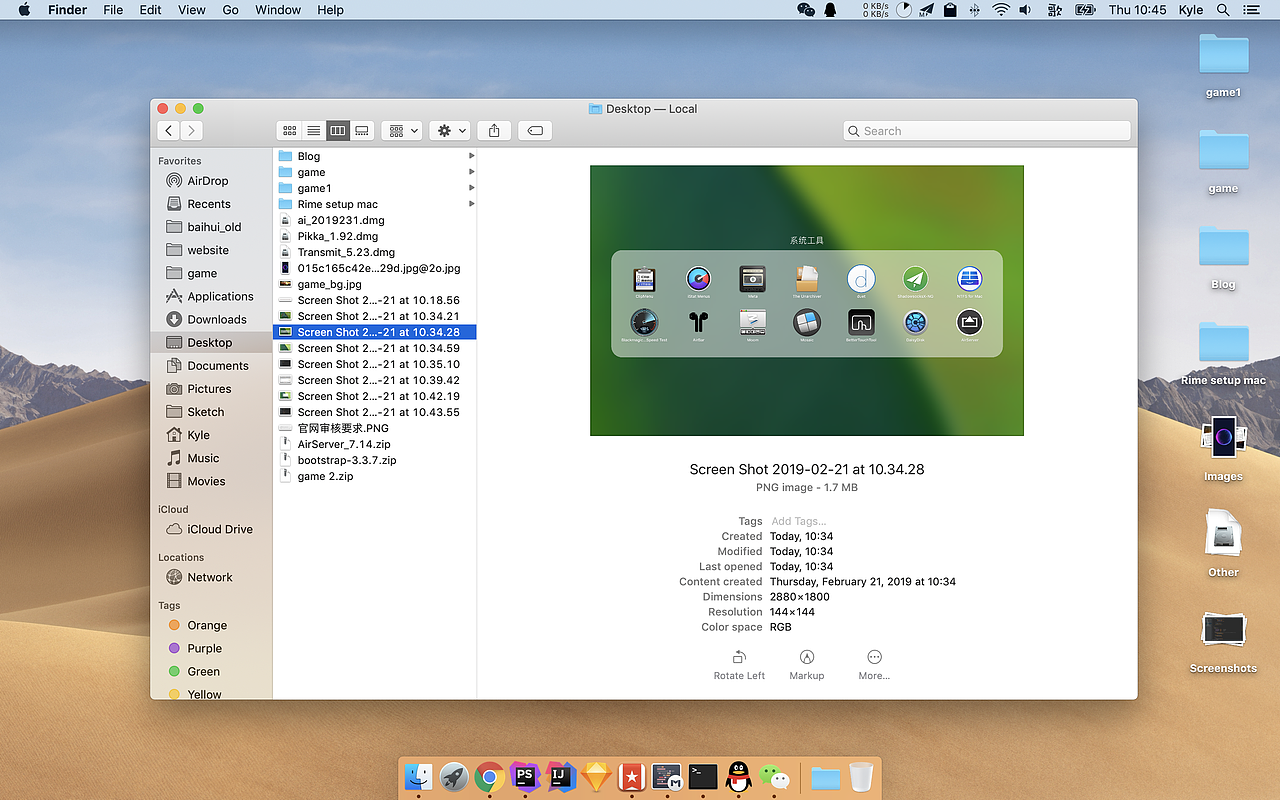Open Sketch app from the Dock
Screen dimensions: 1280x800
(596, 776)
